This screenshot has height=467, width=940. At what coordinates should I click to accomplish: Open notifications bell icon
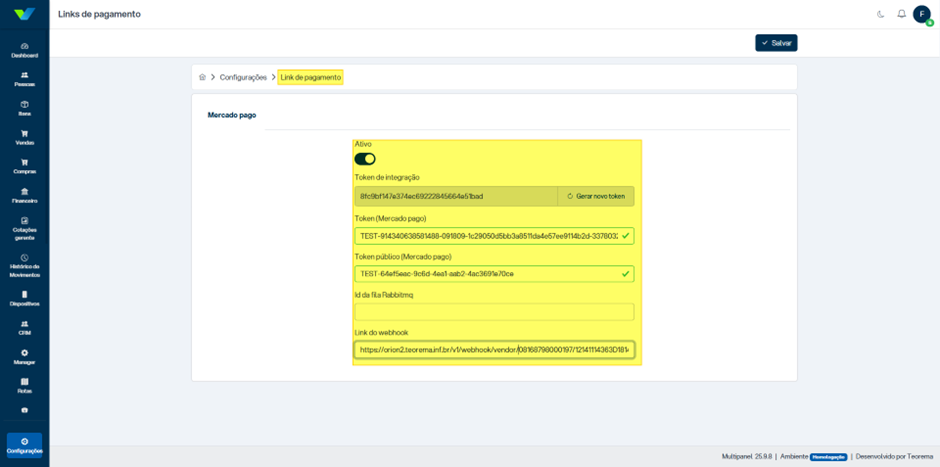click(901, 14)
